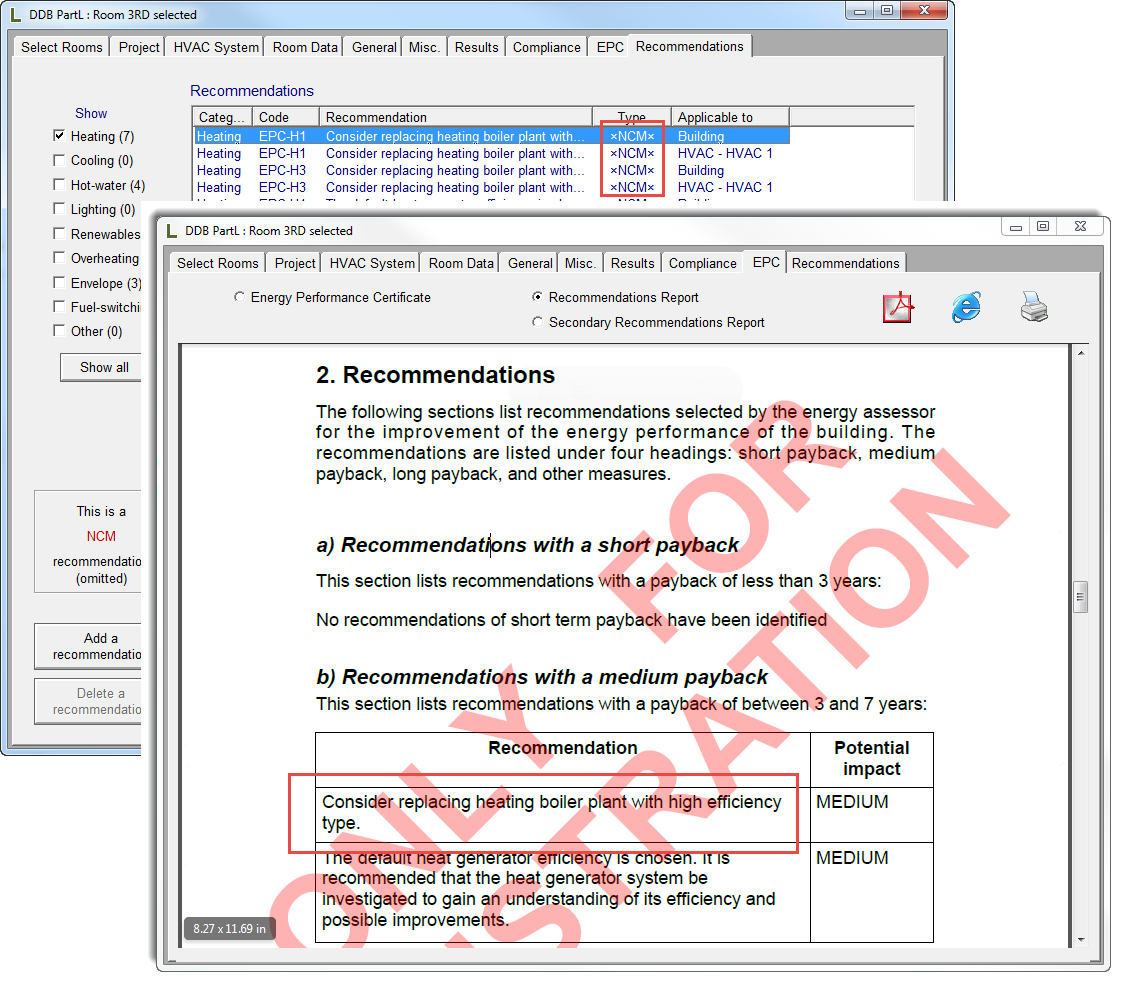Select EPC-H1 row applicable to HVAC - HVAC 1
The height and width of the screenshot is (986, 1136).
[x=491, y=153]
